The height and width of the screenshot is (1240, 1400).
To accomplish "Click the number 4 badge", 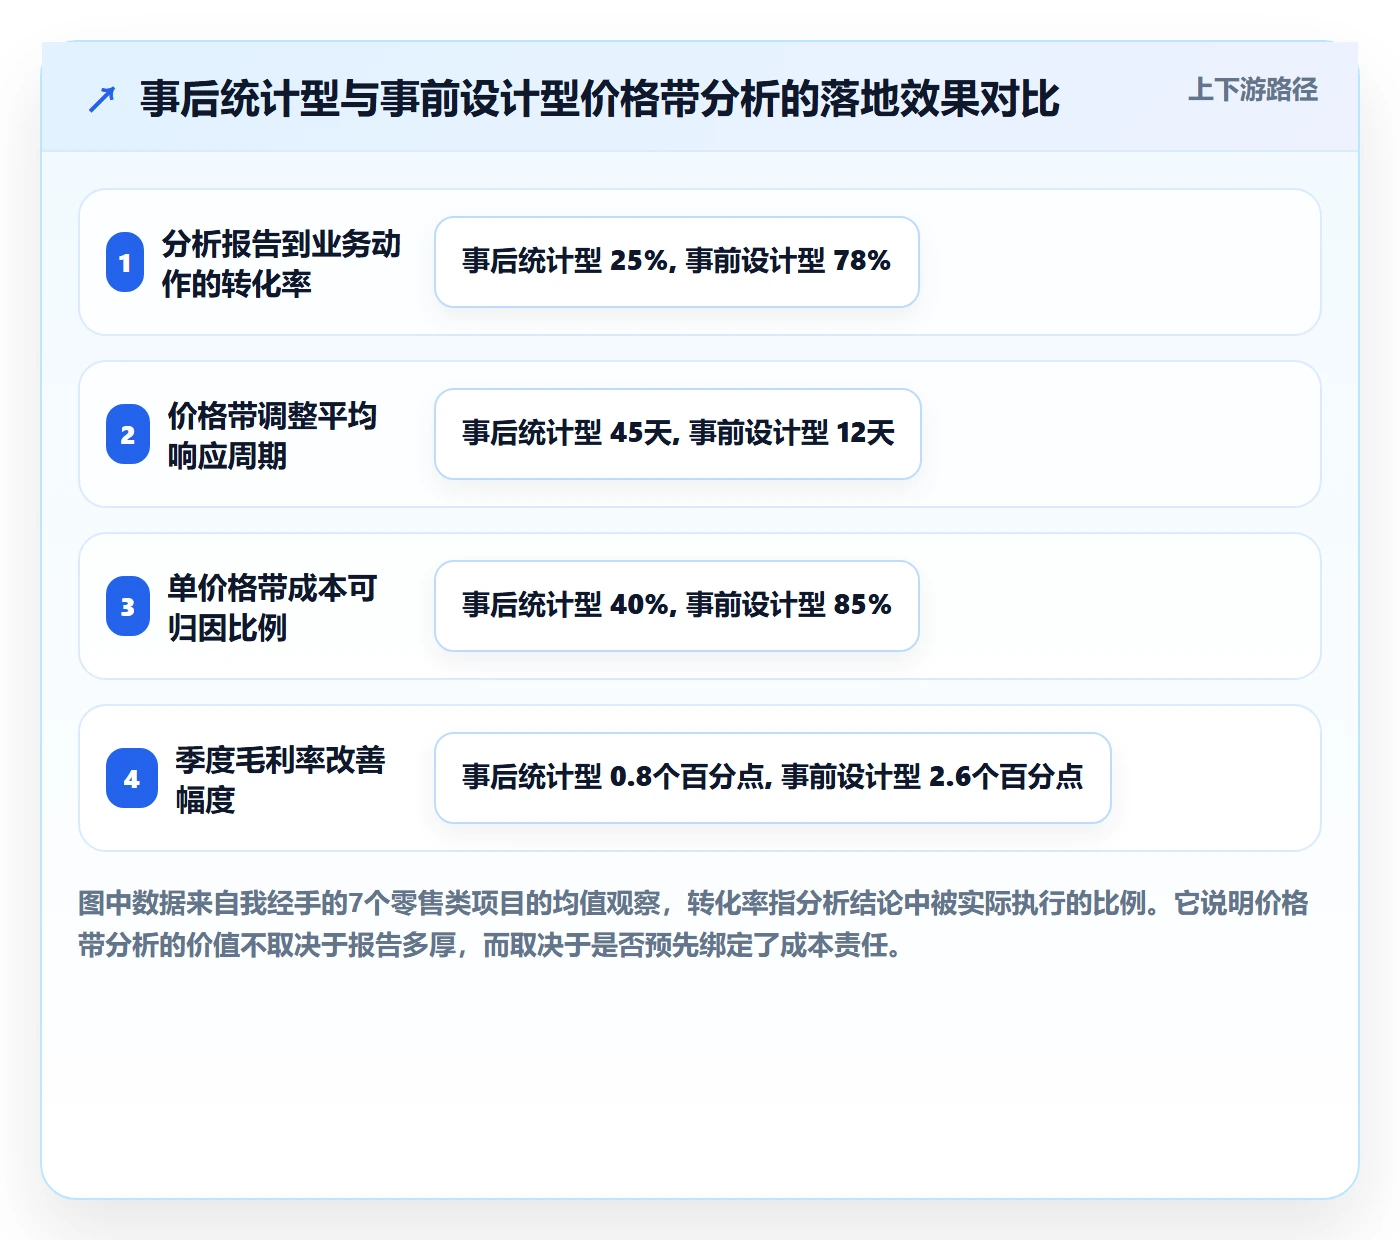I will (x=132, y=778).
